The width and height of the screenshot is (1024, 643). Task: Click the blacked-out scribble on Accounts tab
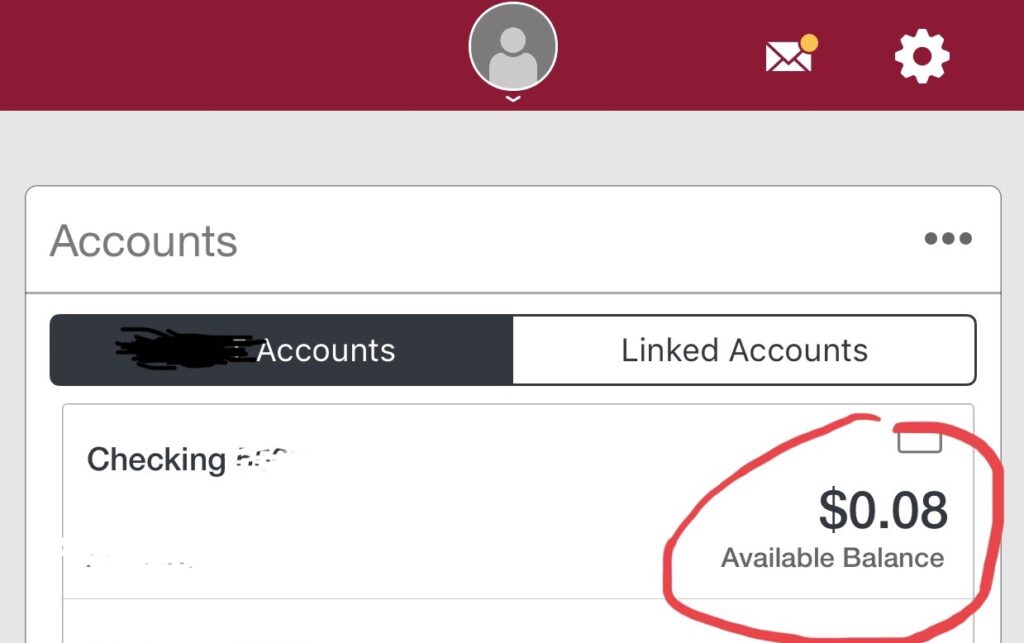click(x=183, y=348)
